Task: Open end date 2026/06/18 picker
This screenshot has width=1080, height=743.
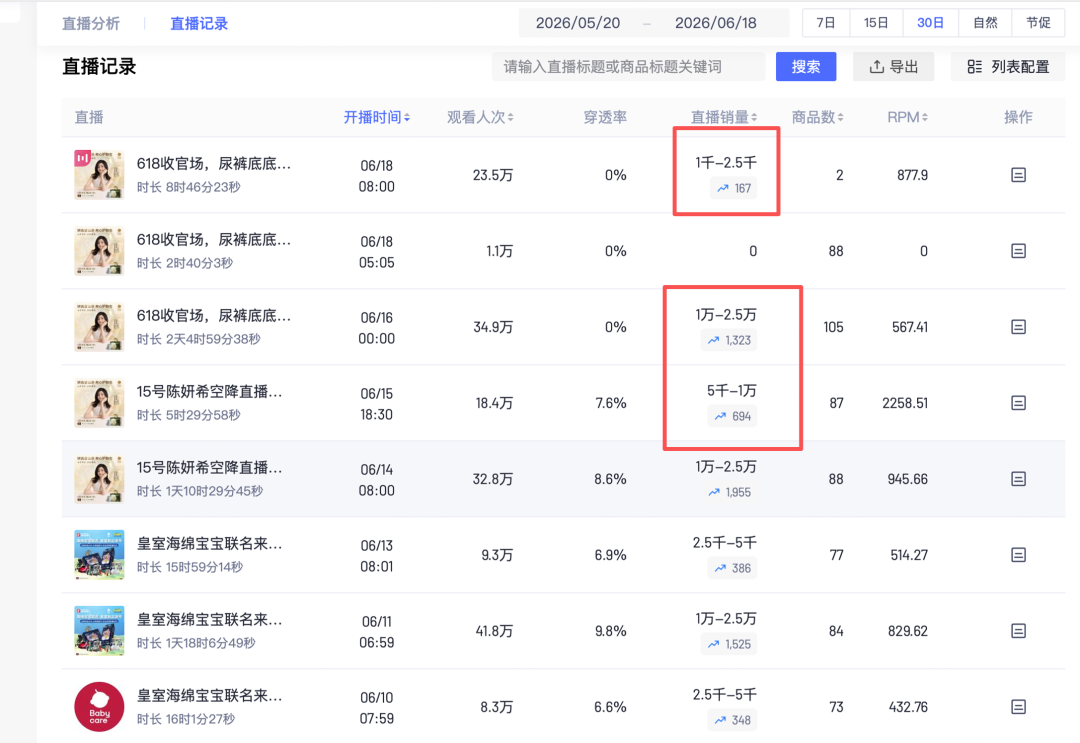Action: pyautogui.click(x=716, y=23)
